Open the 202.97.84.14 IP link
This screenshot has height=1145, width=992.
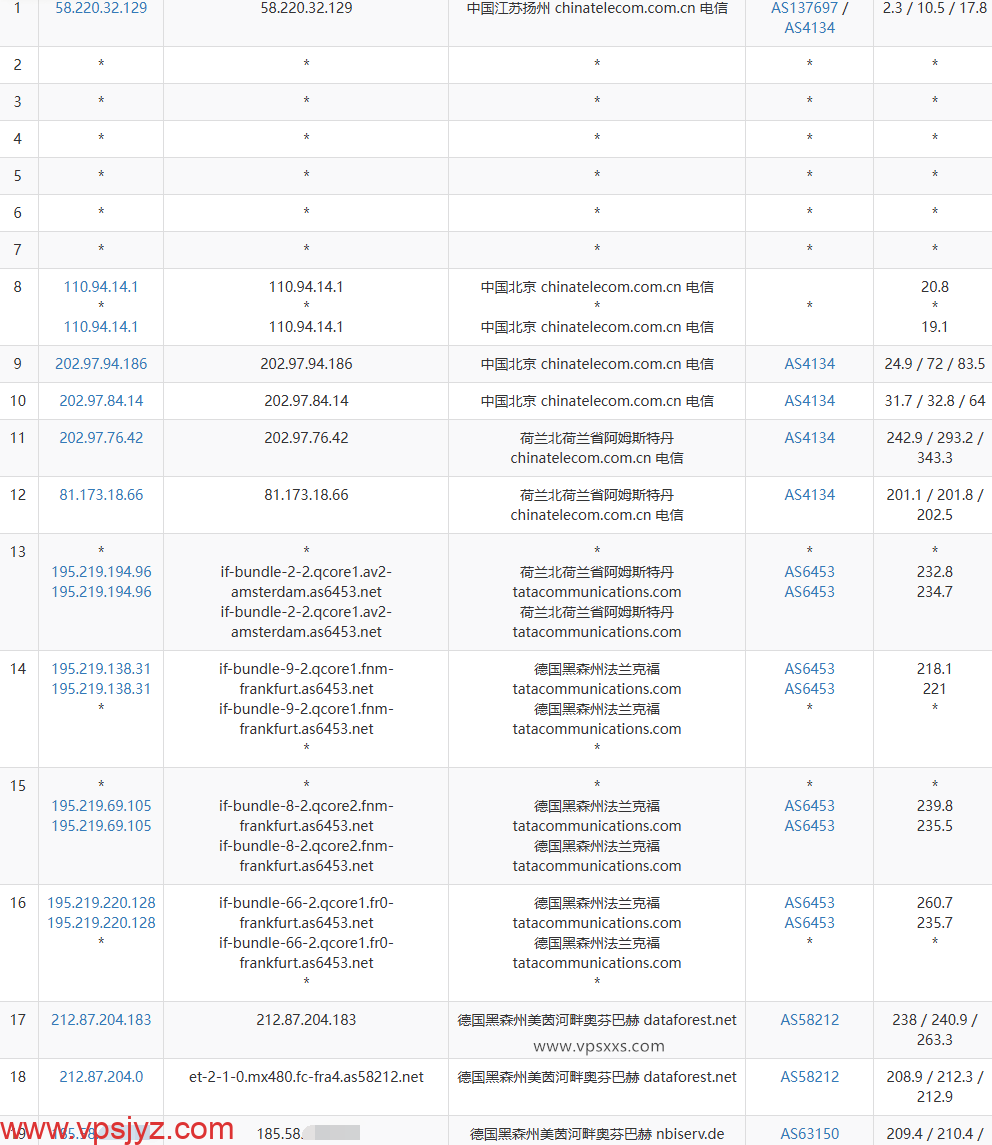101,401
